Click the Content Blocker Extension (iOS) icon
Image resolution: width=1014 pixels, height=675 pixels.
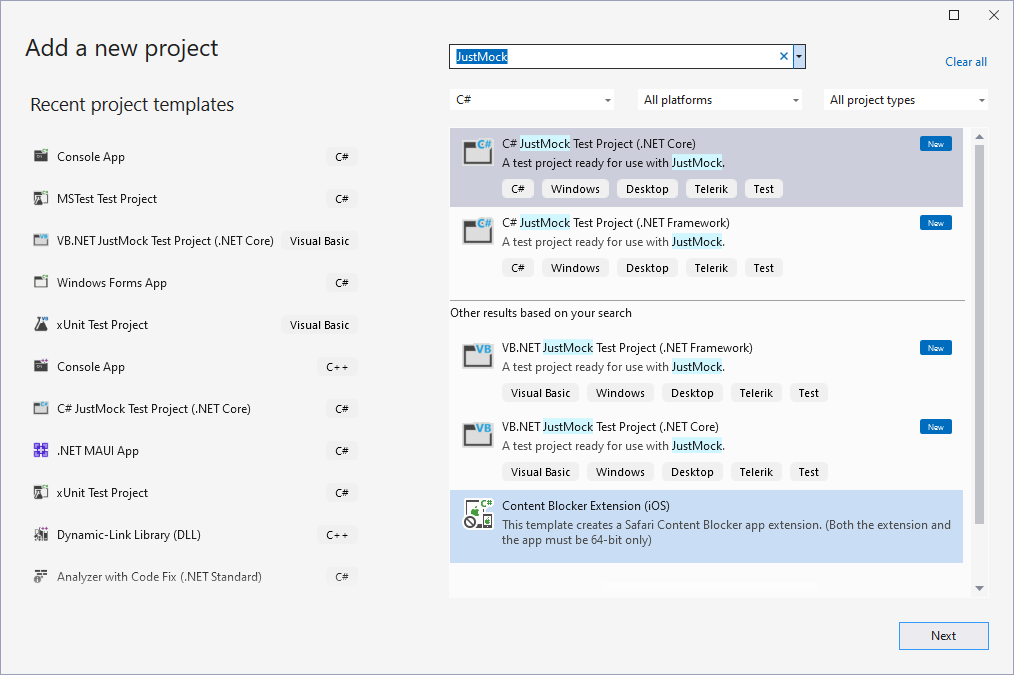click(x=477, y=513)
